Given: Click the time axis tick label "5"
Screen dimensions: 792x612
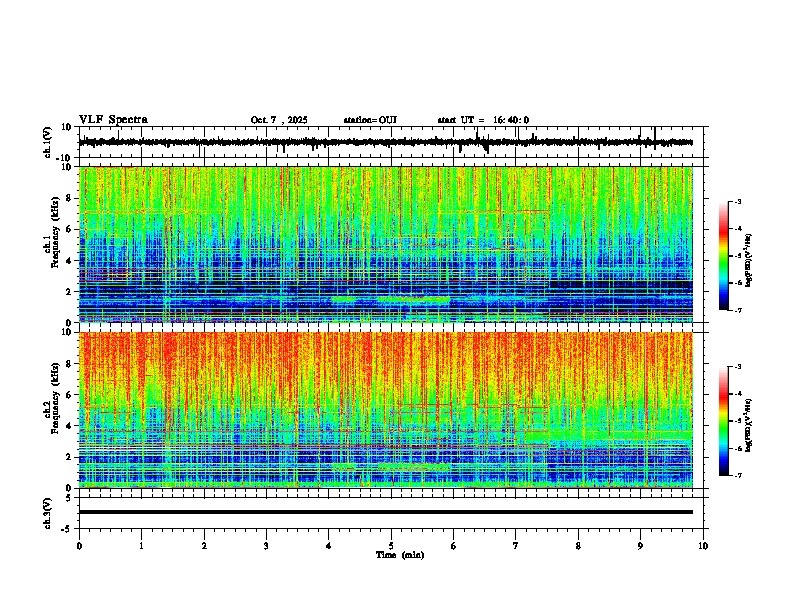Looking at the screenshot, I should click(391, 546).
